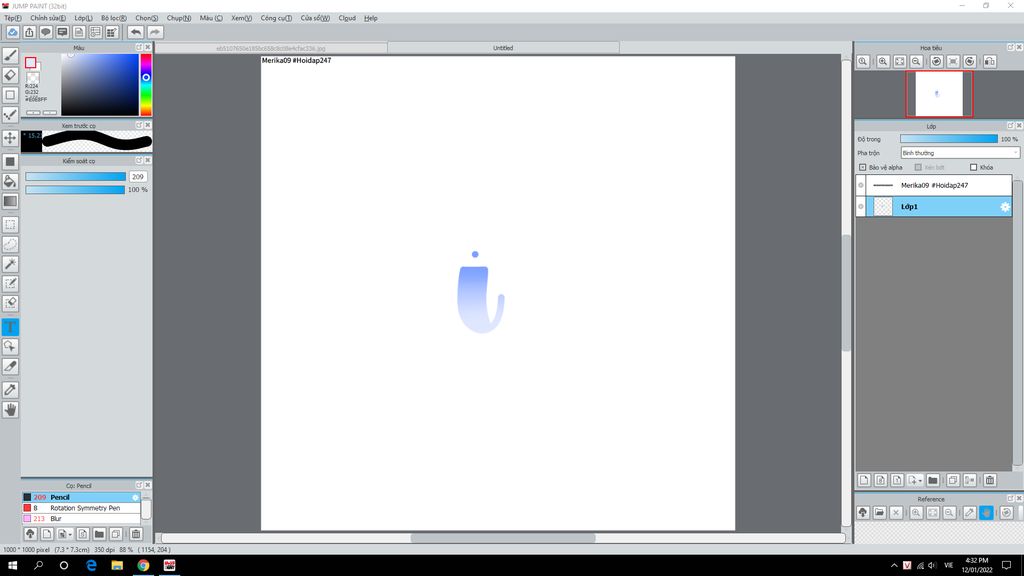Open the Bộ lọc menu
Screen dimensions: 1024x576
[x=114, y=18]
